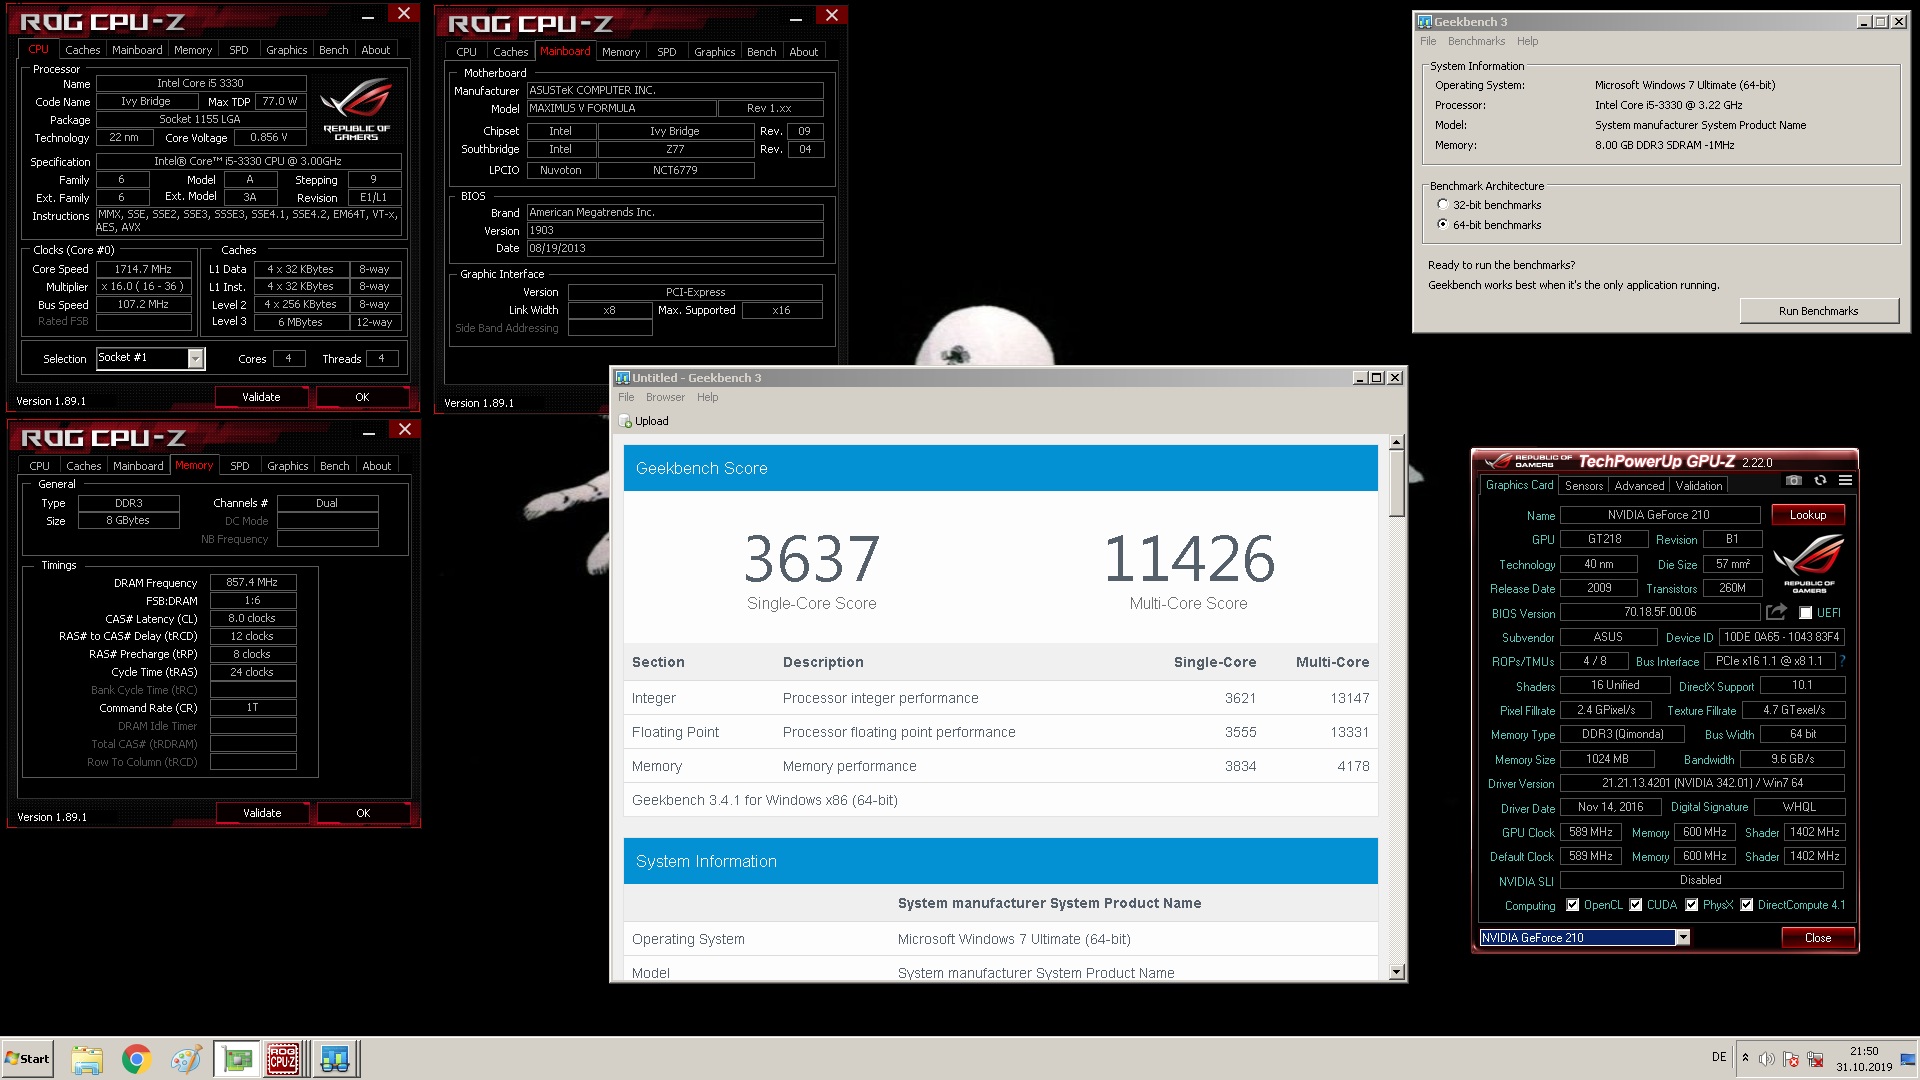
Task: Refresh GPU-Z data with the circular arrows icon
Action: tap(1820, 481)
